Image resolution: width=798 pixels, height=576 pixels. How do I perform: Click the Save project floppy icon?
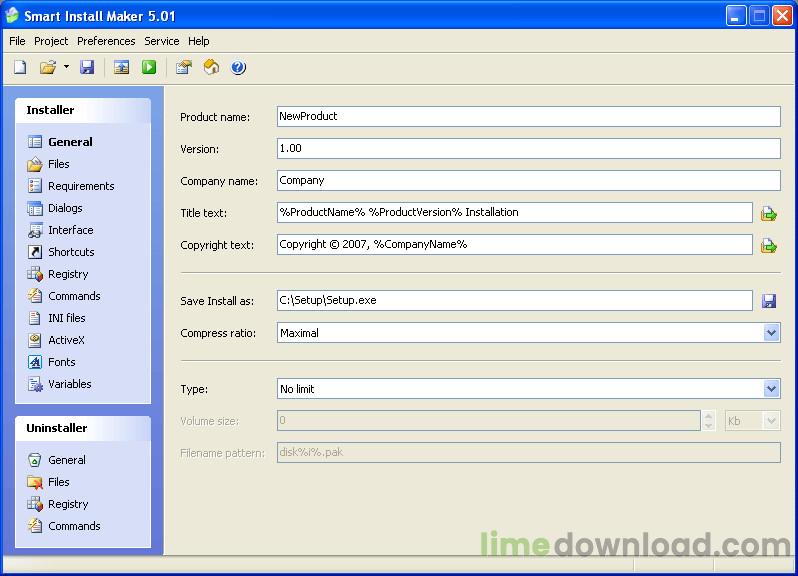[87, 67]
